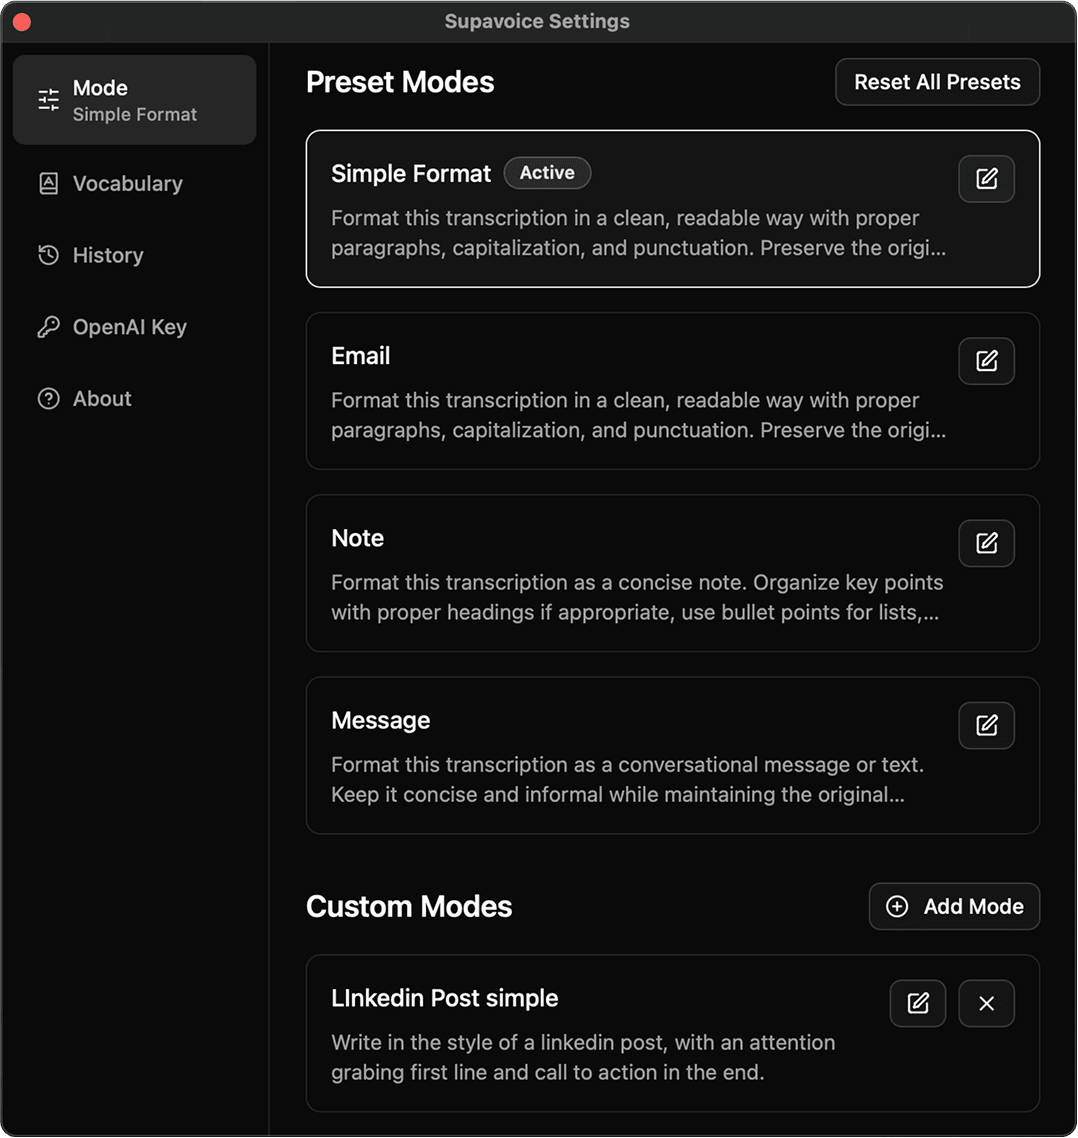The width and height of the screenshot is (1078, 1138).
Task: Click the About question mark icon
Action: coord(49,398)
